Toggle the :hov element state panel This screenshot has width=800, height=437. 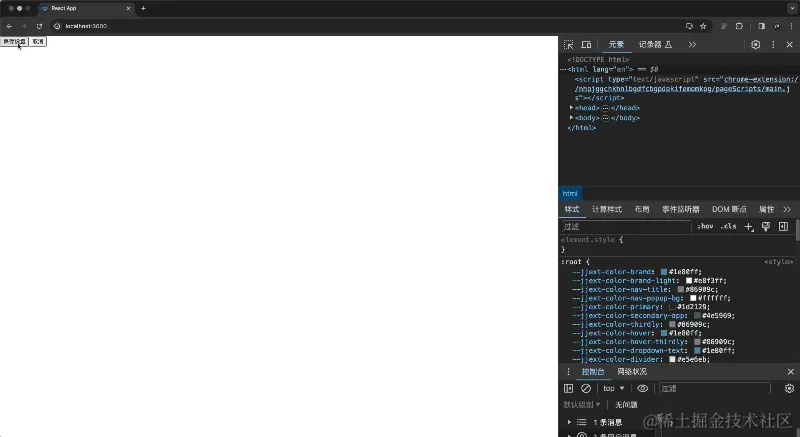(705, 226)
